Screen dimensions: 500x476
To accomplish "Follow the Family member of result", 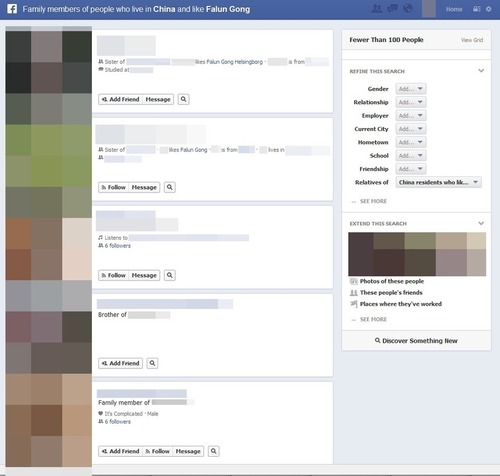I will [157, 451].
